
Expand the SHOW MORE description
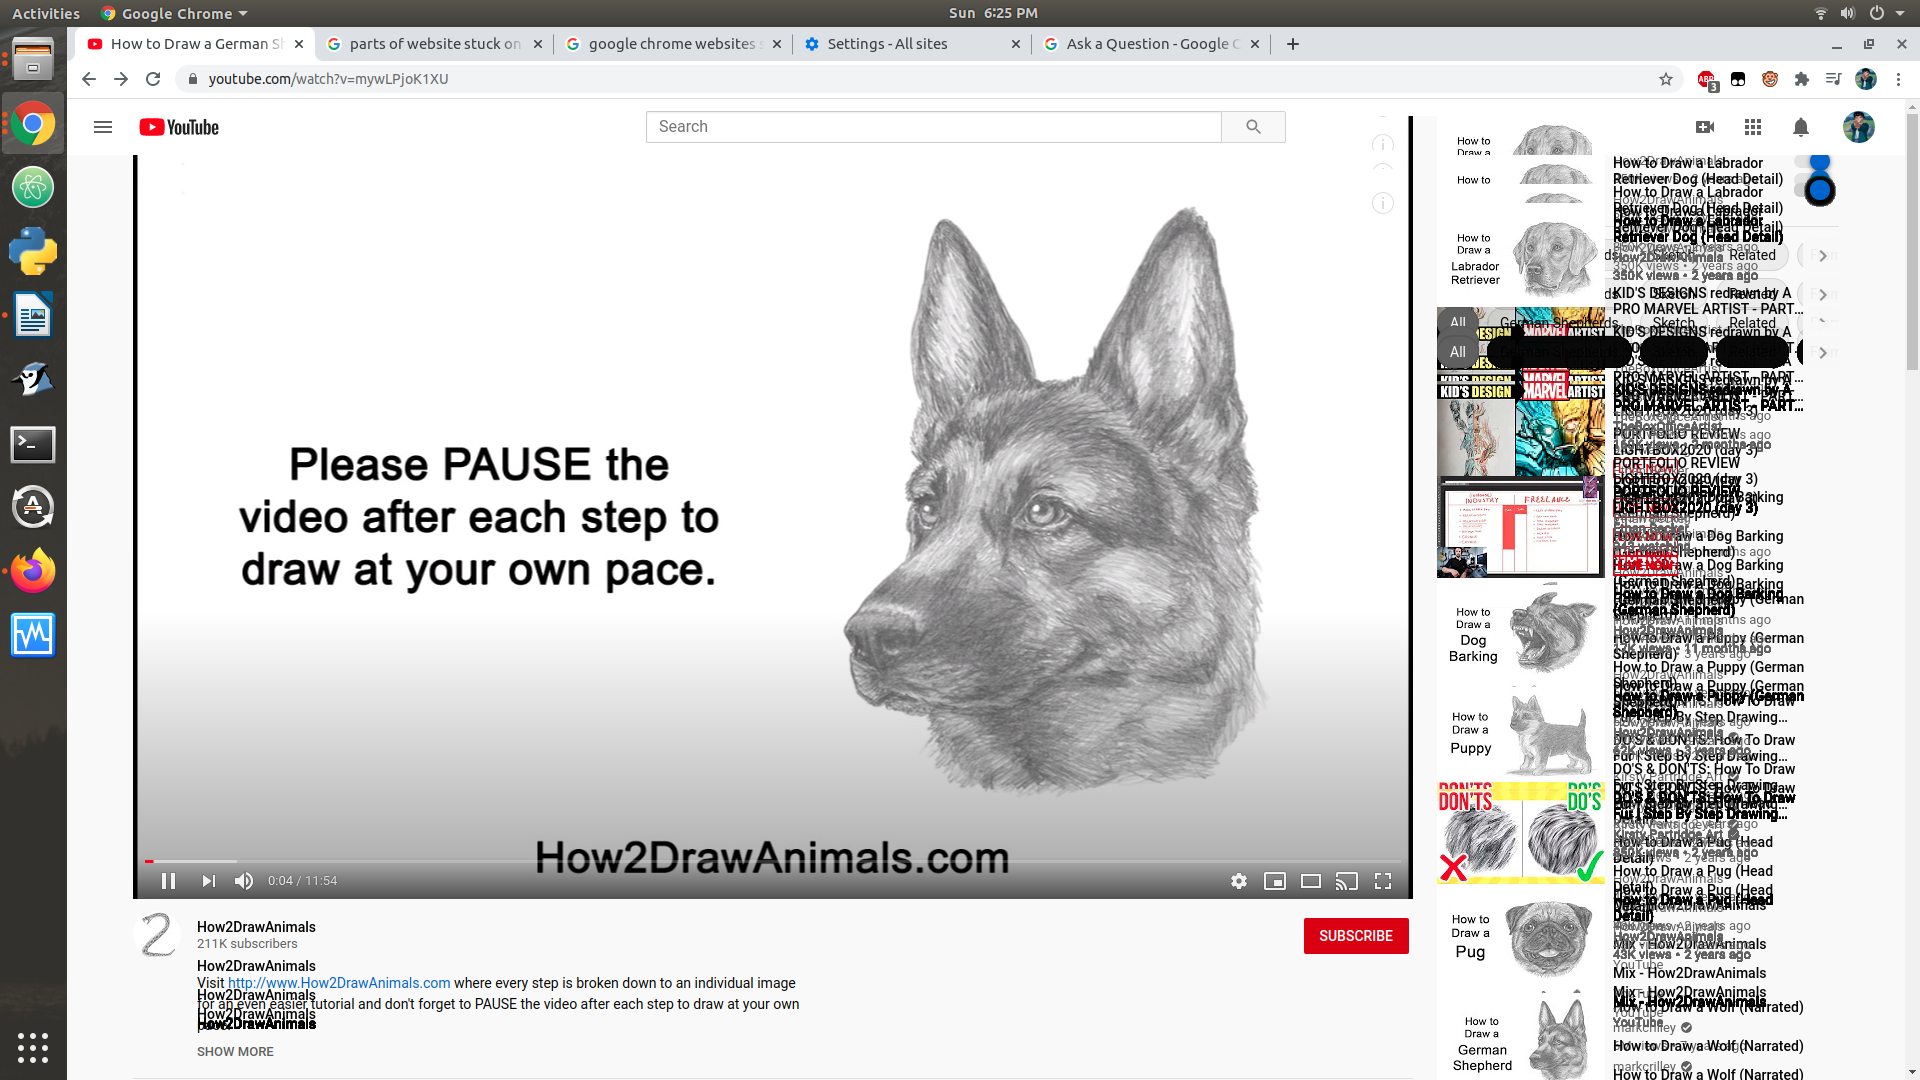click(x=235, y=1051)
